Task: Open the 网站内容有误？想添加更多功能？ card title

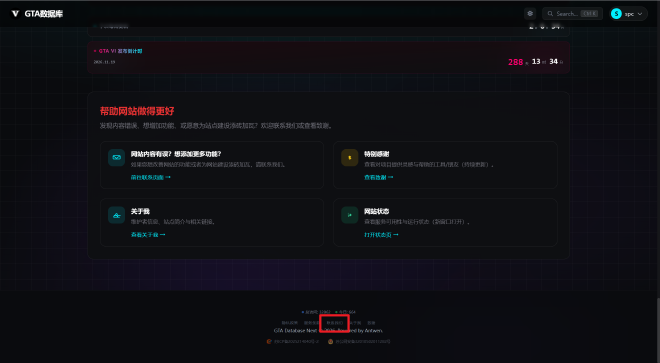Action: click(x=176, y=154)
